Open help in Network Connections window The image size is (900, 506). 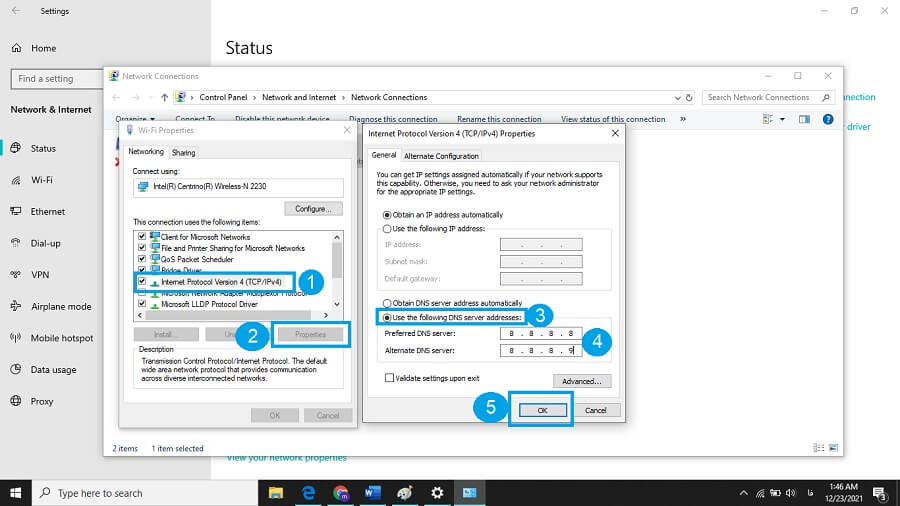[x=828, y=119]
